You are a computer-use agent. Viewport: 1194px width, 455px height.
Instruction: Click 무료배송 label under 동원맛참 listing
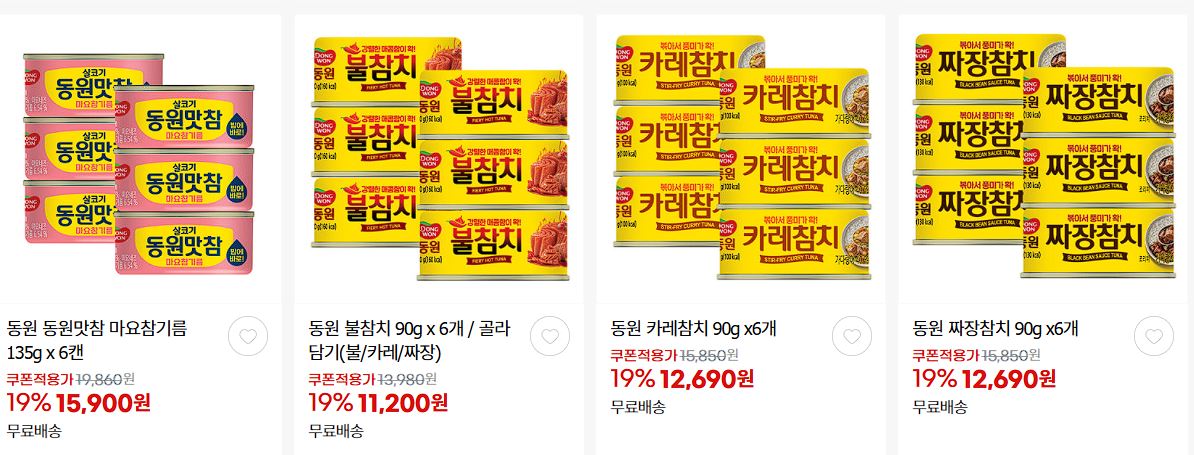click(34, 431)
